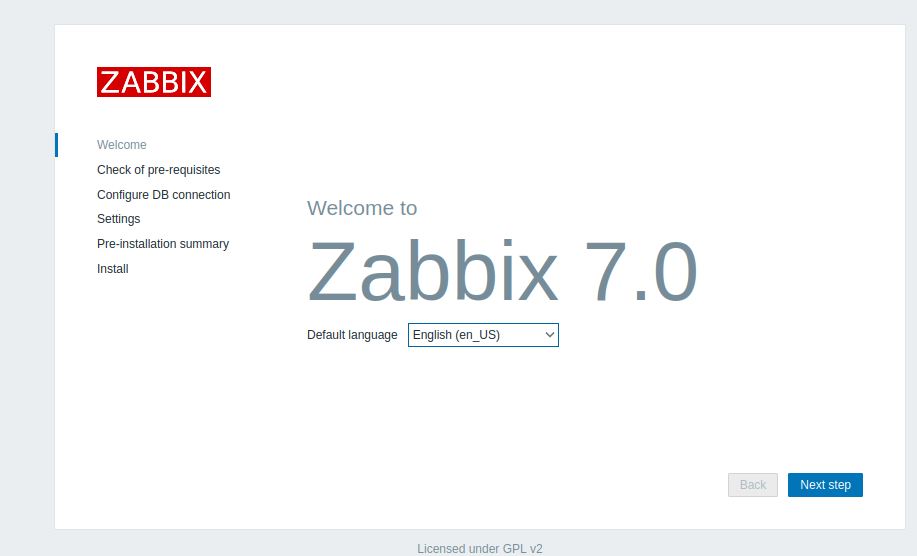Screen dimensions: 917x556
Task: Select the Install step
Action: coord(113,269)
